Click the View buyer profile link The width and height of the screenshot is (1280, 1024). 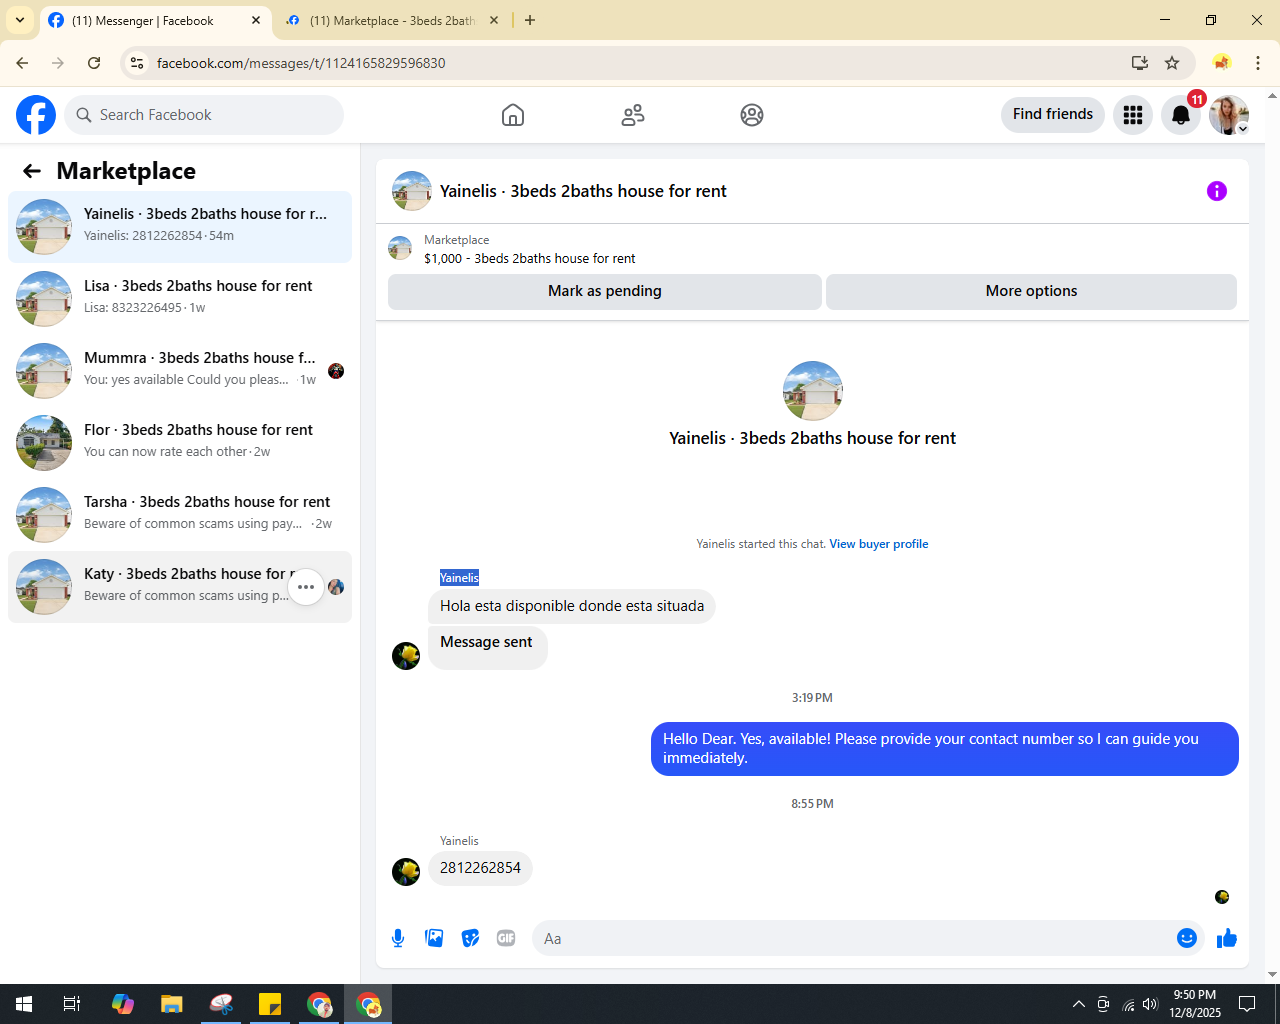[x=879, y=544]
